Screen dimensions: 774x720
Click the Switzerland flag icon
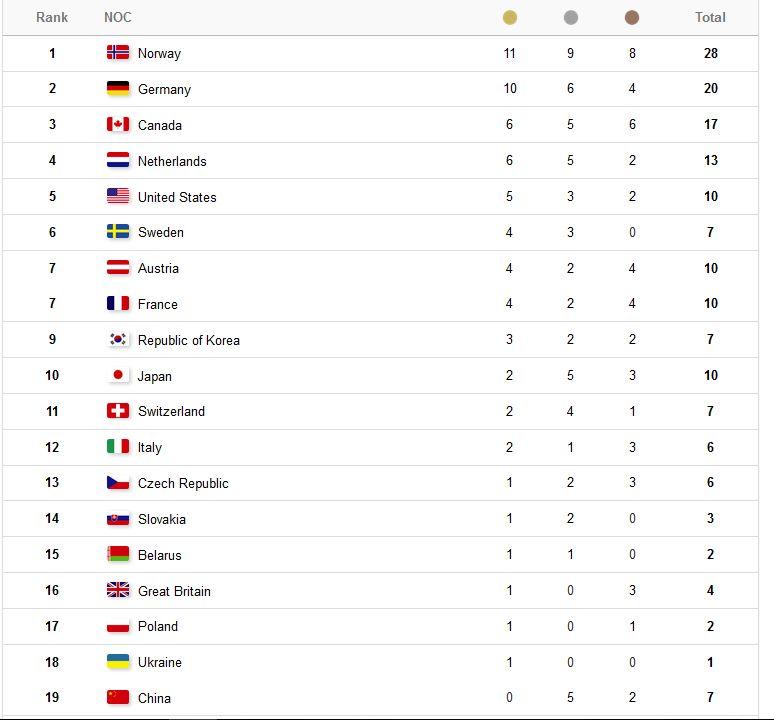(118, 411)
